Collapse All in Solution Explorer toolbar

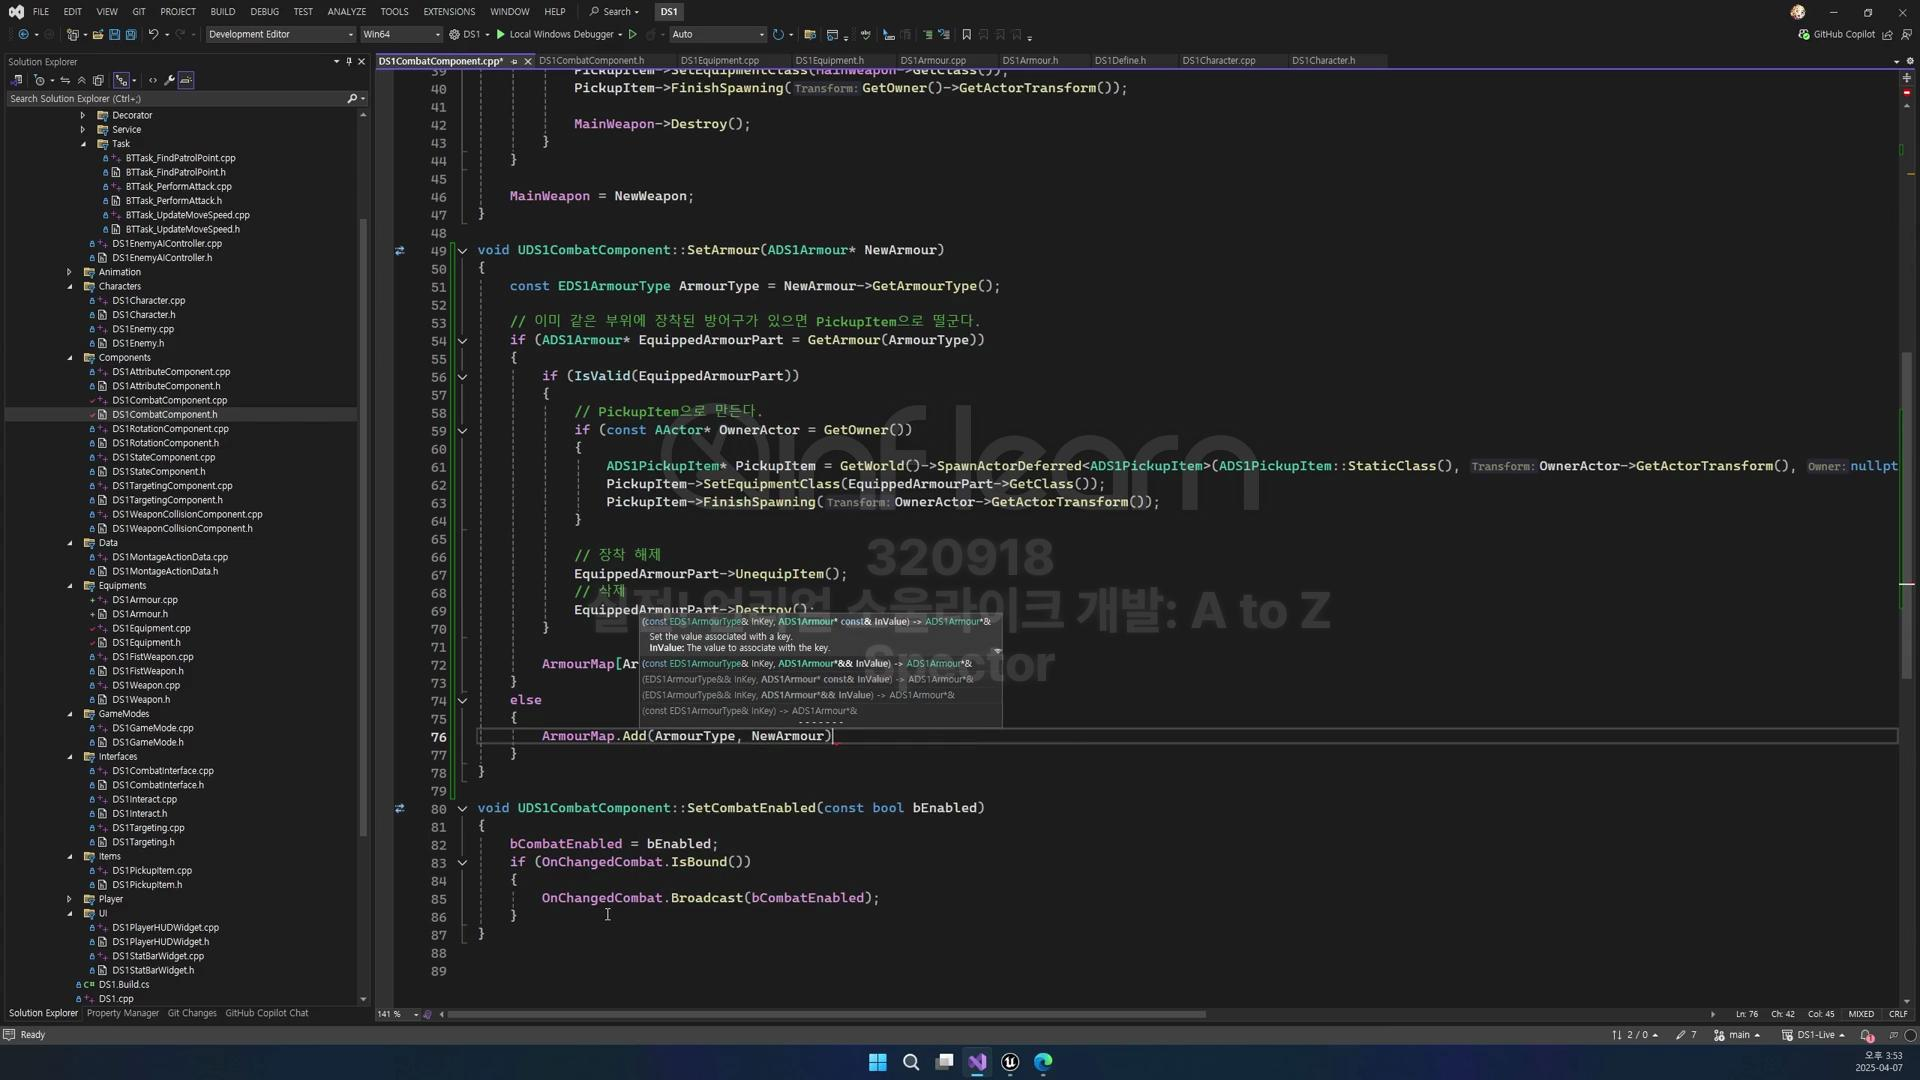[x=82, y=80]
